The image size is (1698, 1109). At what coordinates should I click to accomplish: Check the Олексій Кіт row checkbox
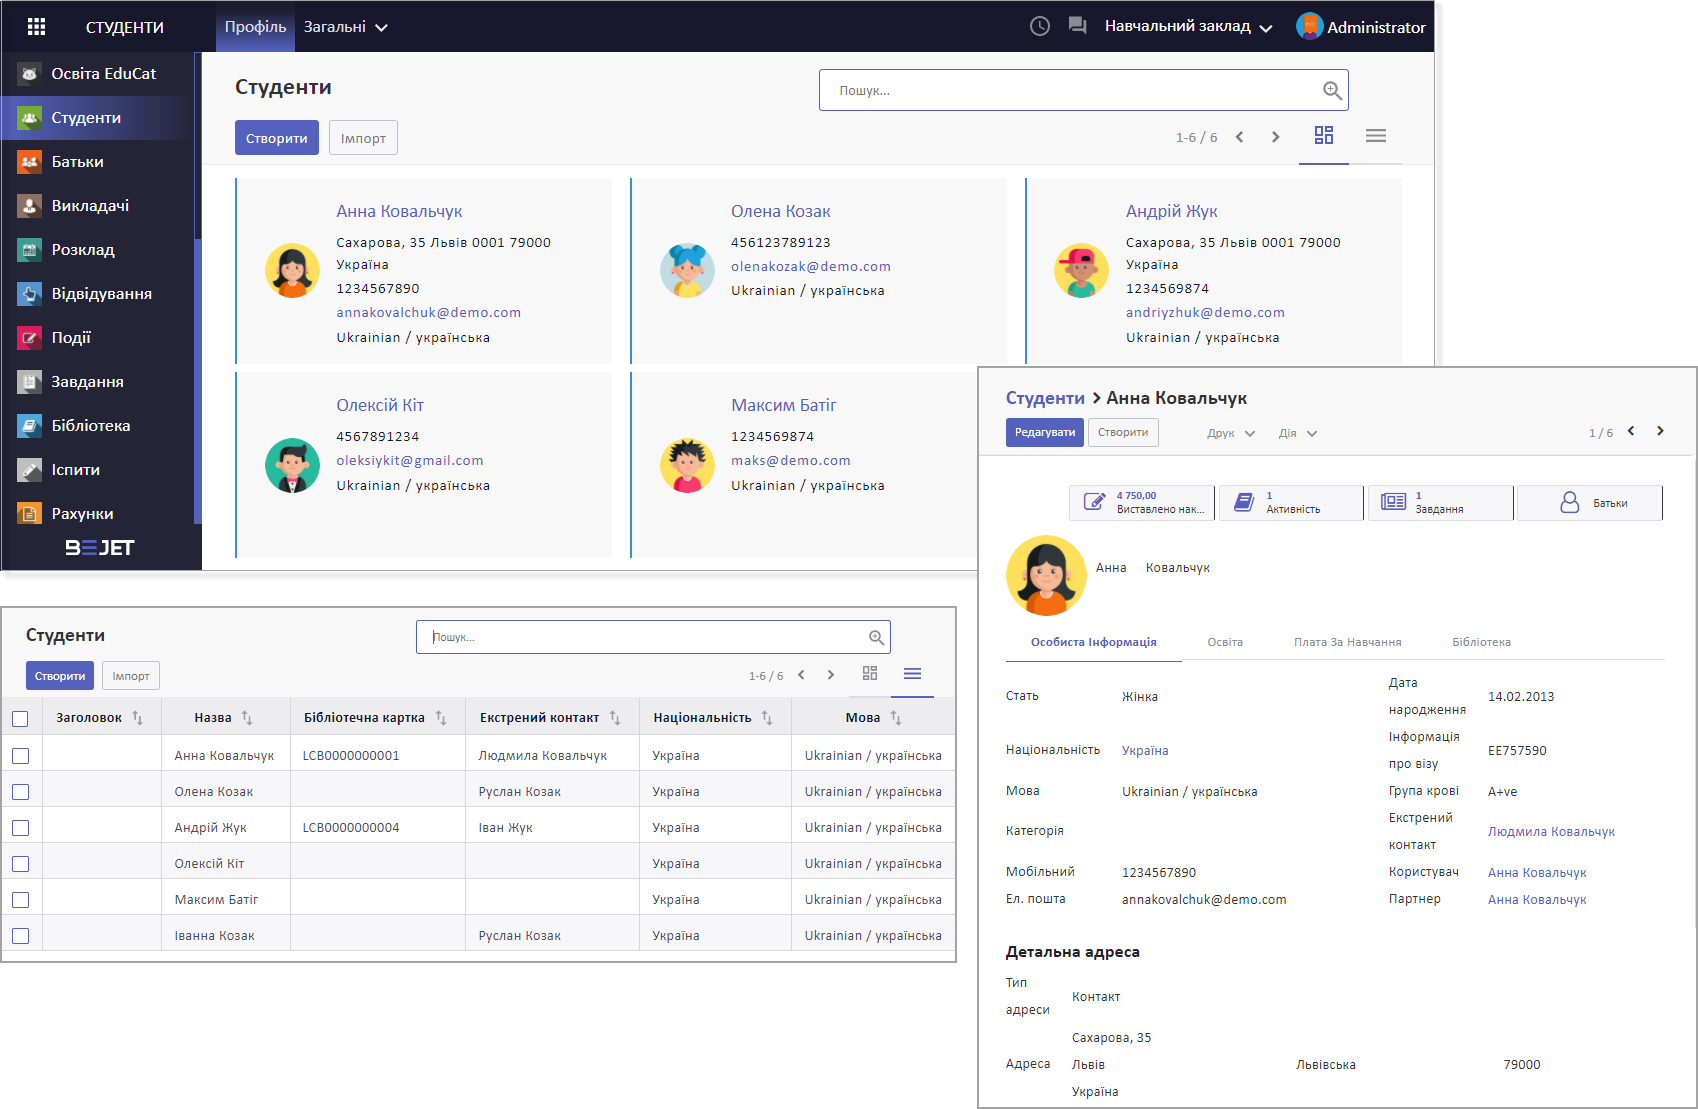coord(20,864)
